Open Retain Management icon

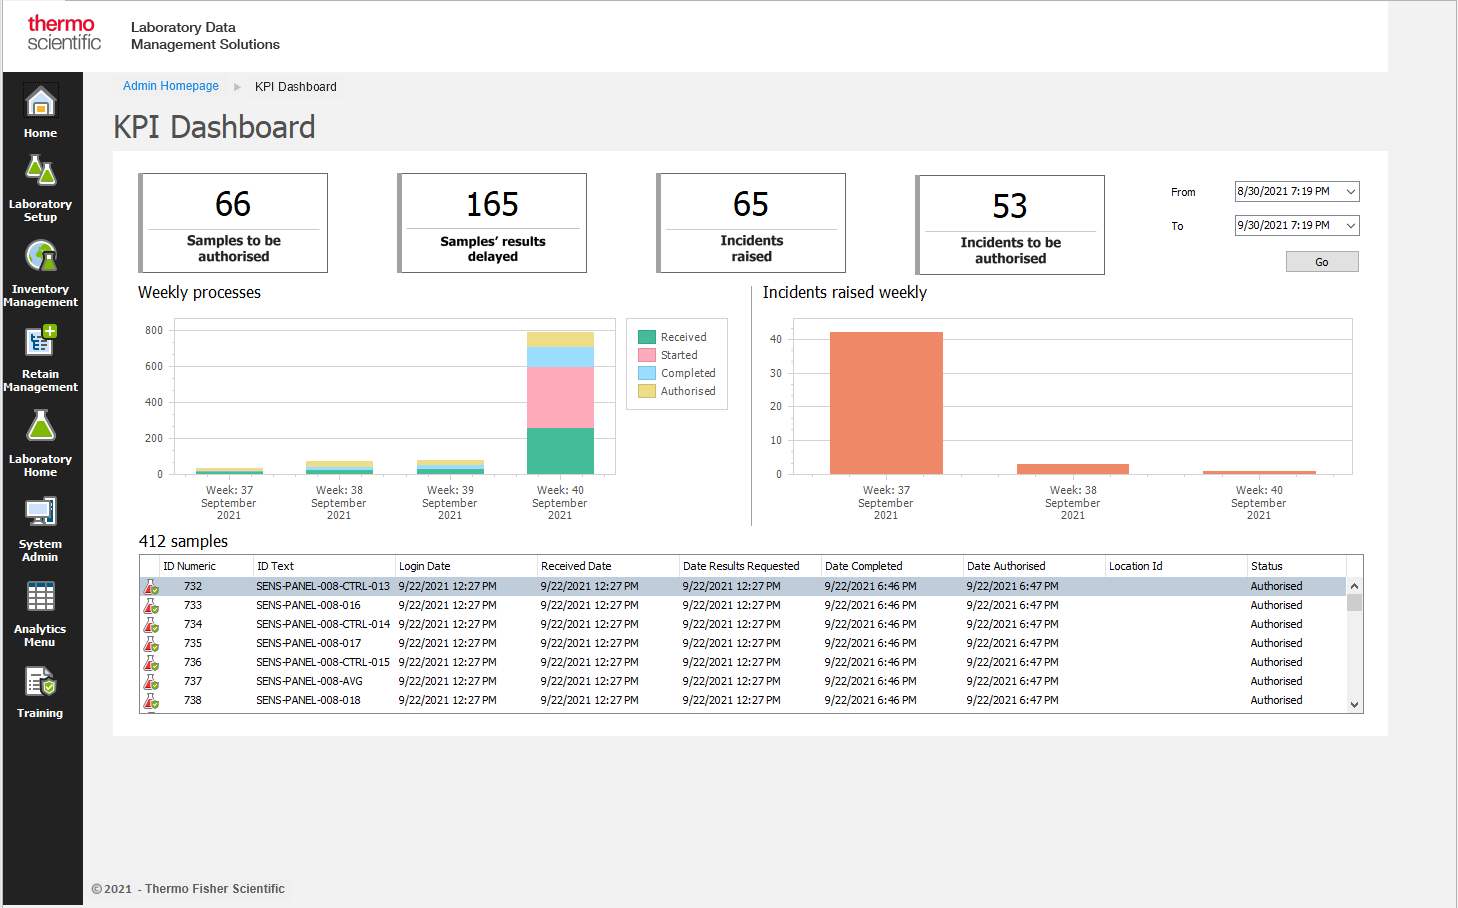click(41, 342)
